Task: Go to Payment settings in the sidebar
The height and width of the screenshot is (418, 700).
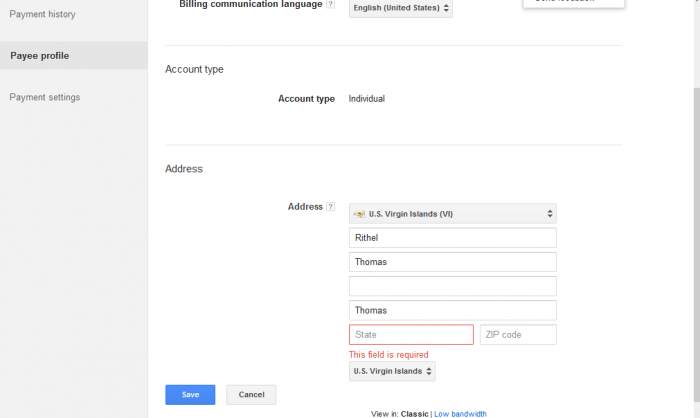Action: (x=45, y=97)
